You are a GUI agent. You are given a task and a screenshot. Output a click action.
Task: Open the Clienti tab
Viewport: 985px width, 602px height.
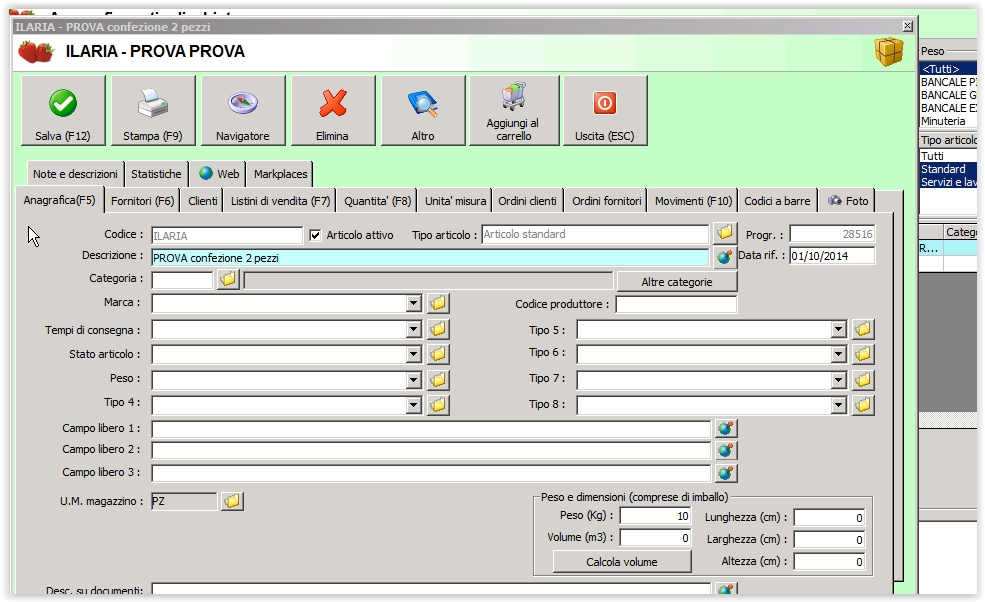(202, 201)
